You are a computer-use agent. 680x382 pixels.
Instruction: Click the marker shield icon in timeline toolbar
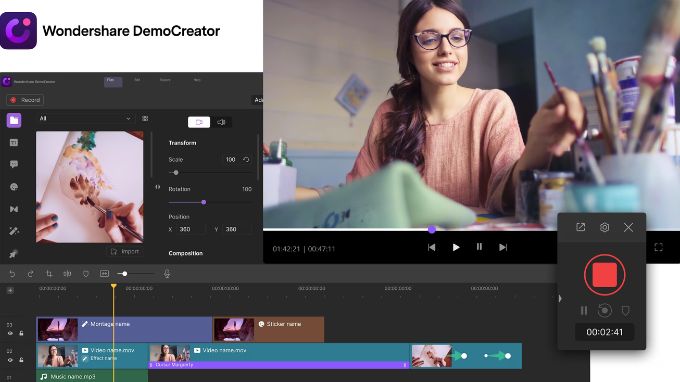[x=86, y=274]
